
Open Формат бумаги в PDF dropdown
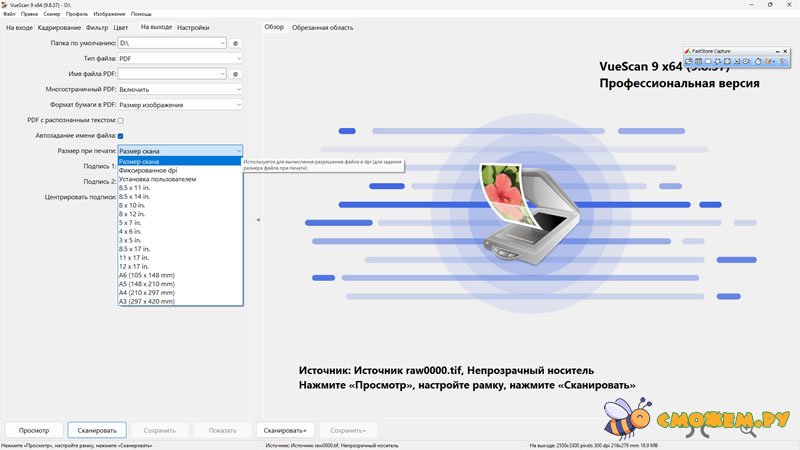[x=180, y=104]
